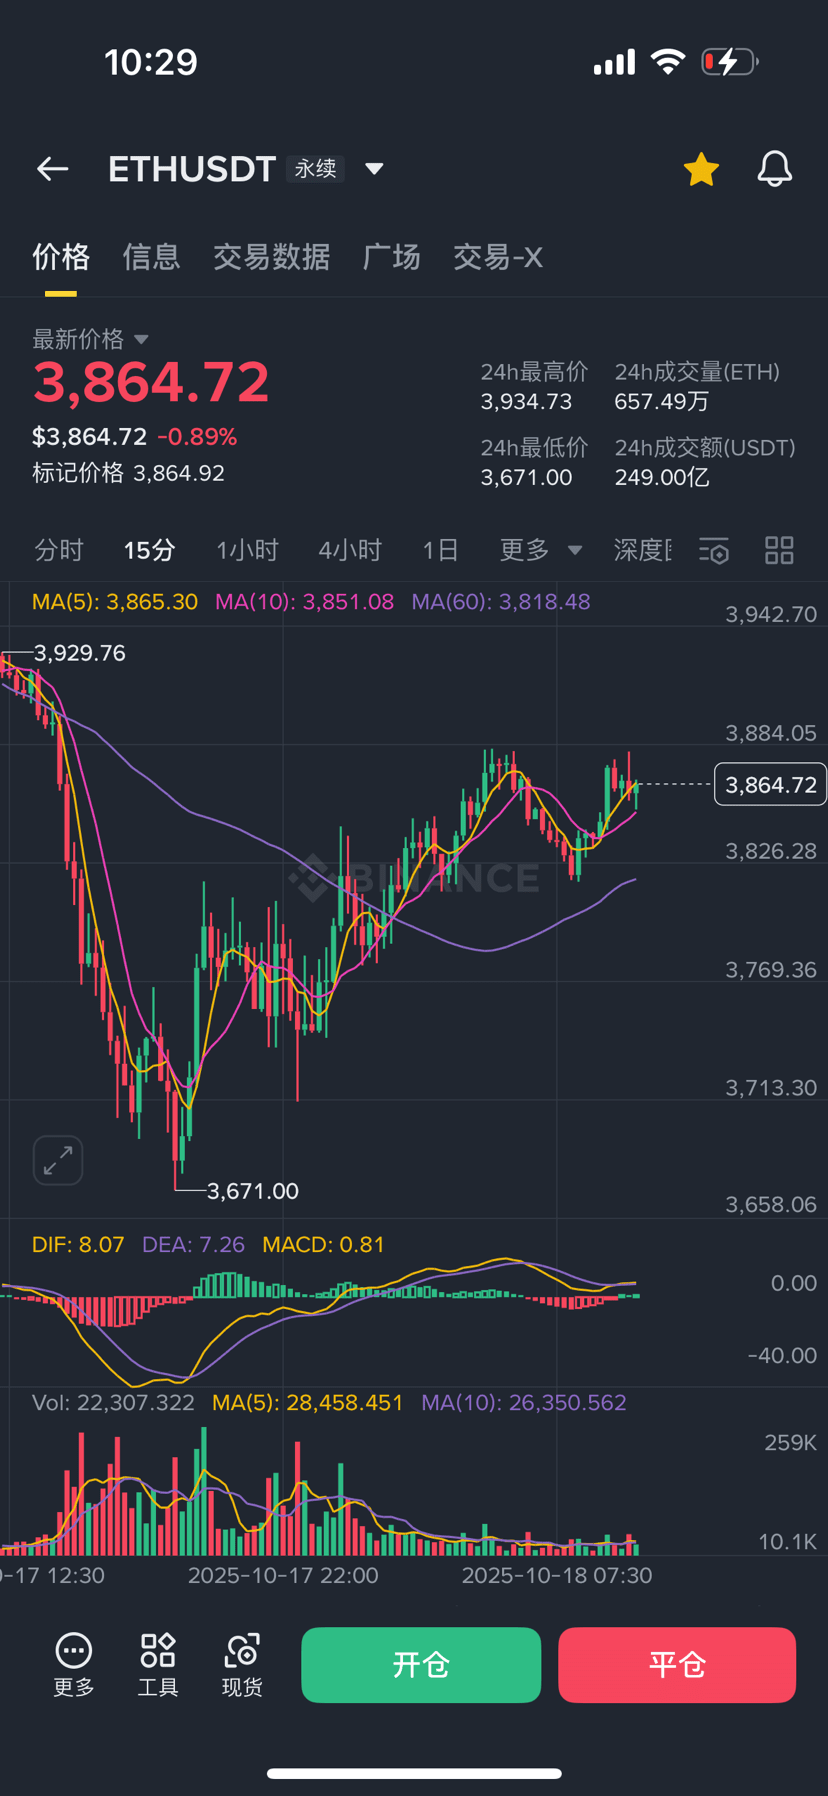Tap the 24h成交量 value 657.49万

pyautogui.click(x=662, y=402)
